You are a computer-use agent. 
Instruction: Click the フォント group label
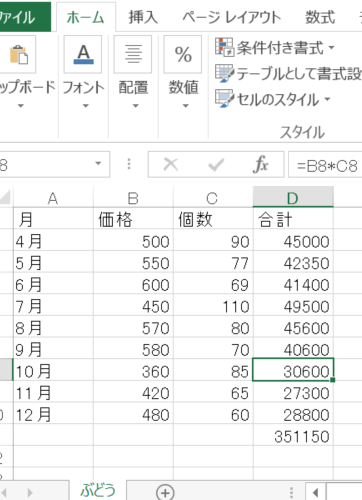point(83,87)
